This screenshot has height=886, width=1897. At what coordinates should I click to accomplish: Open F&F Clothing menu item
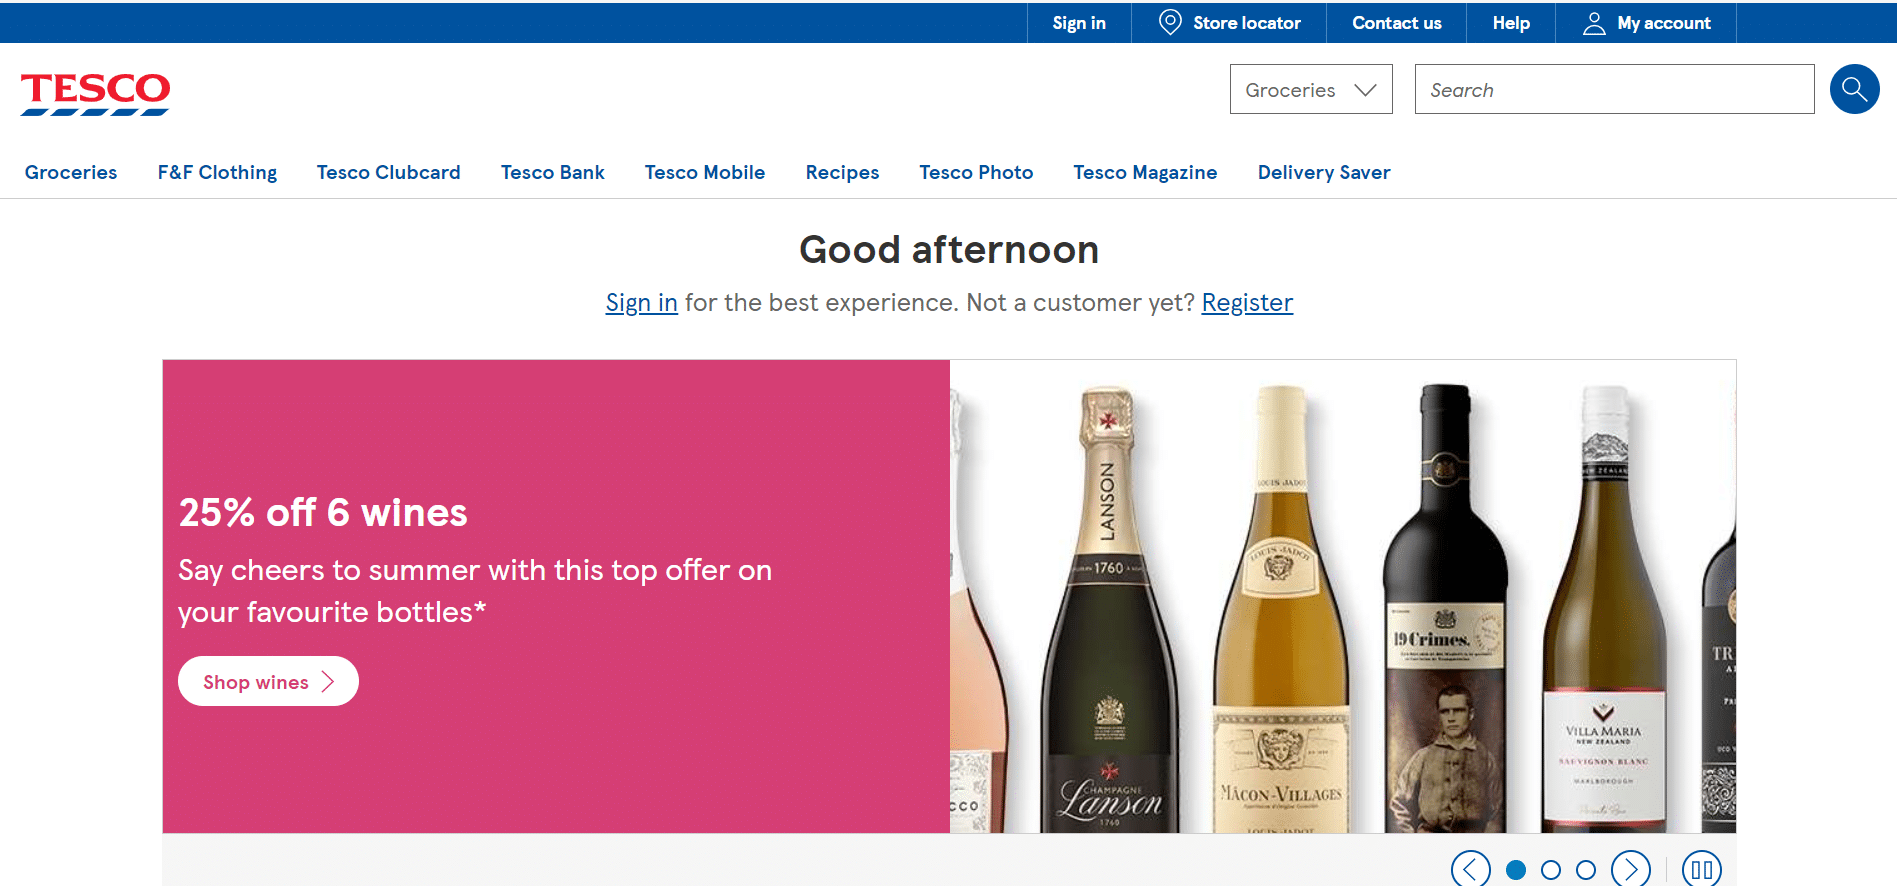point(217,172)
